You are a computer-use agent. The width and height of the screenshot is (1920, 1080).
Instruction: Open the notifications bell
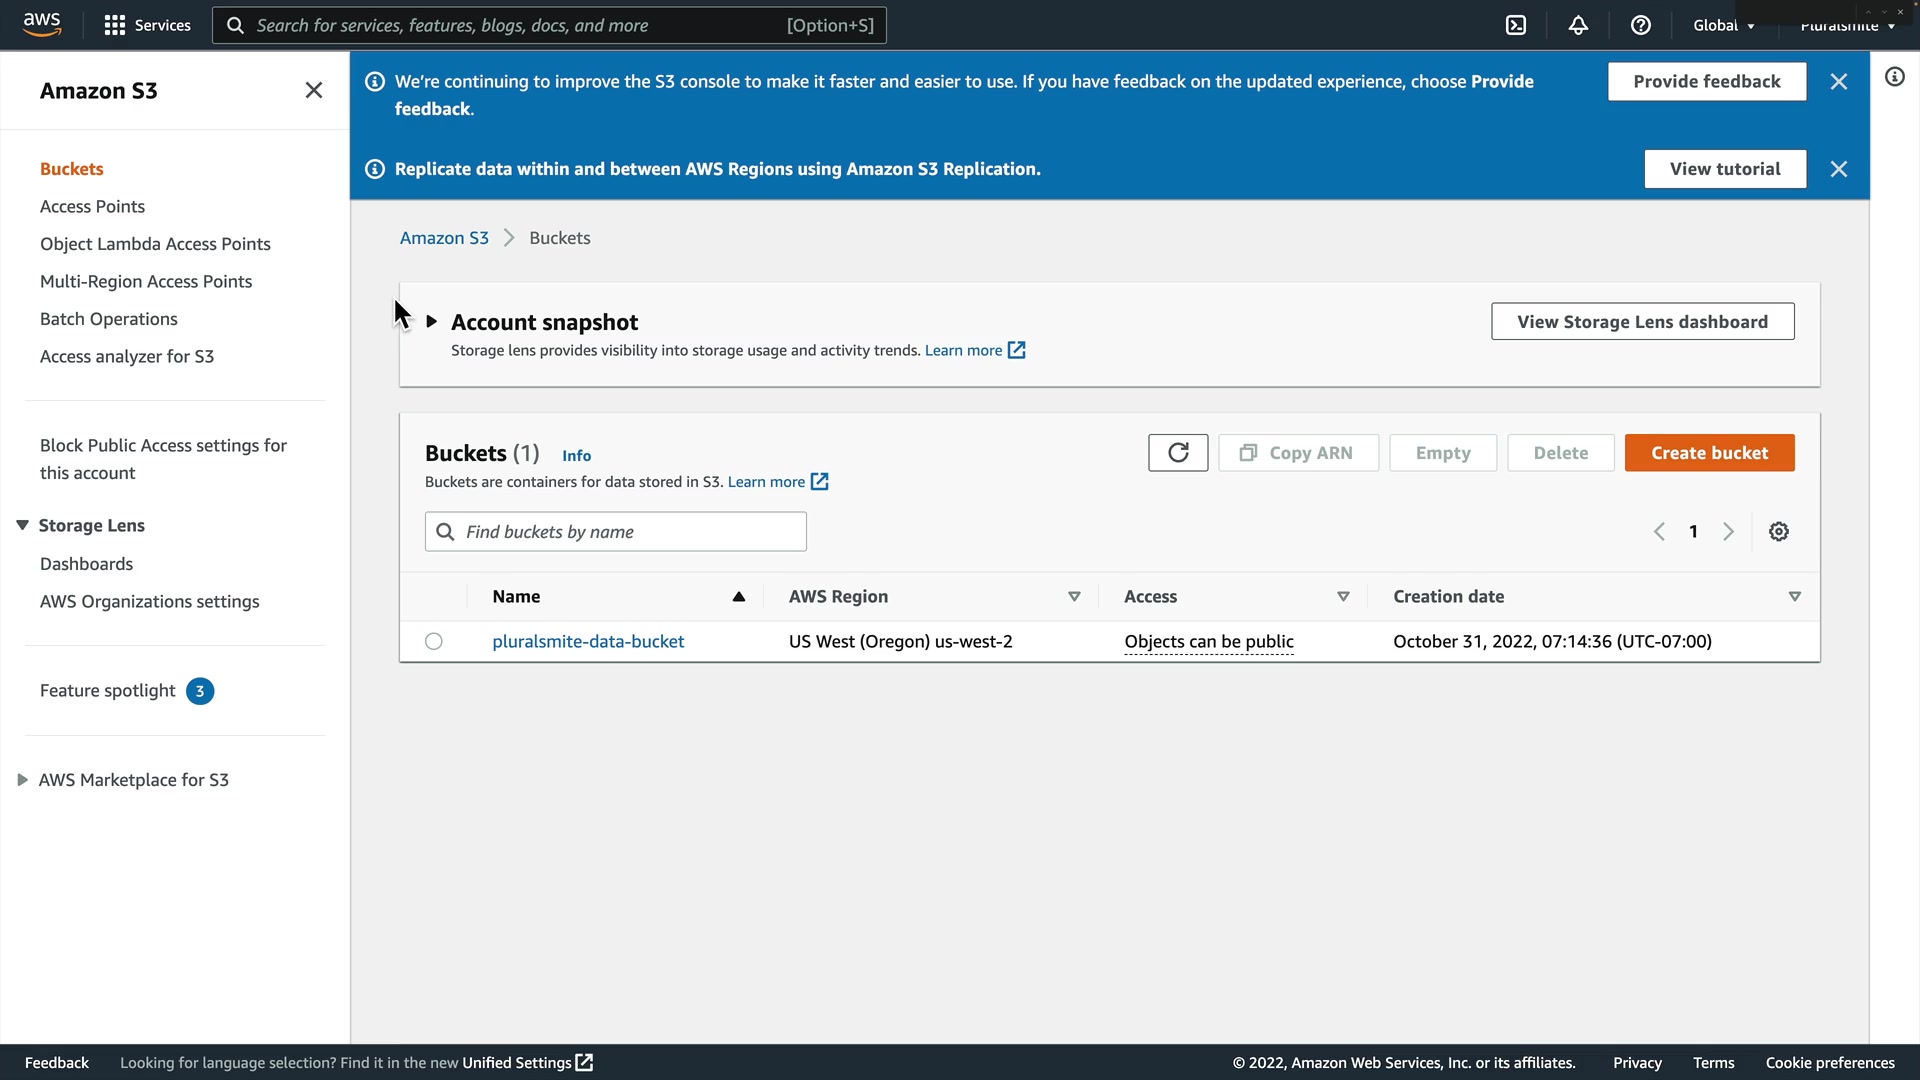click(x=1578, y=25)
